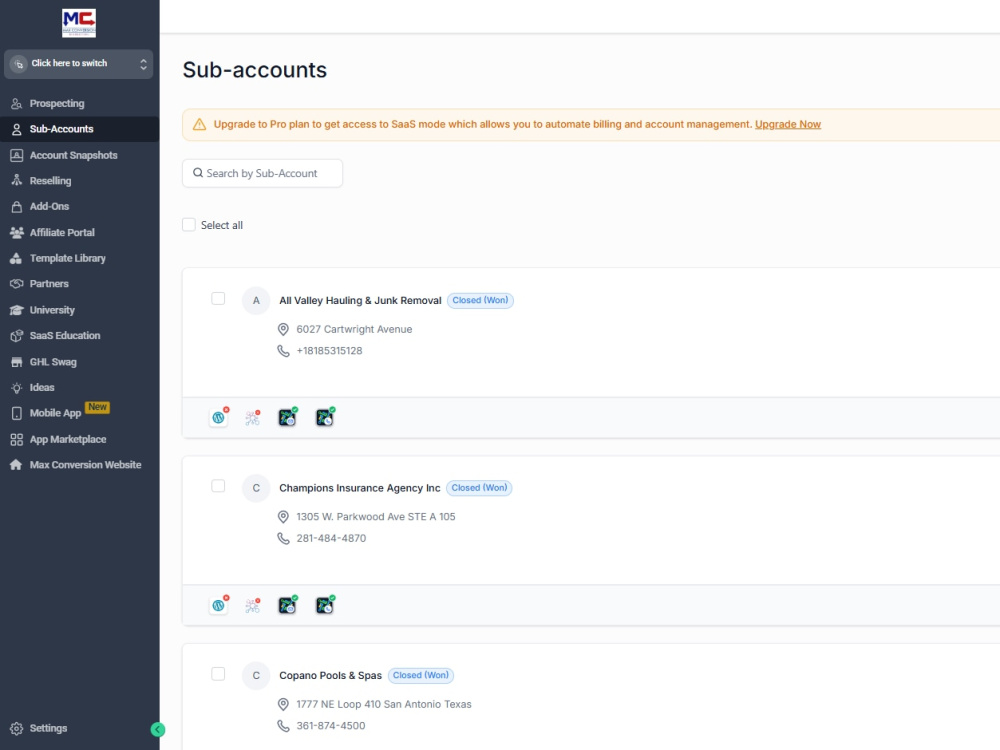Viewport: 1000px width, 750px height.
Task: Click workflow nodes icon under All Valley Hauling
Action: 253,418
